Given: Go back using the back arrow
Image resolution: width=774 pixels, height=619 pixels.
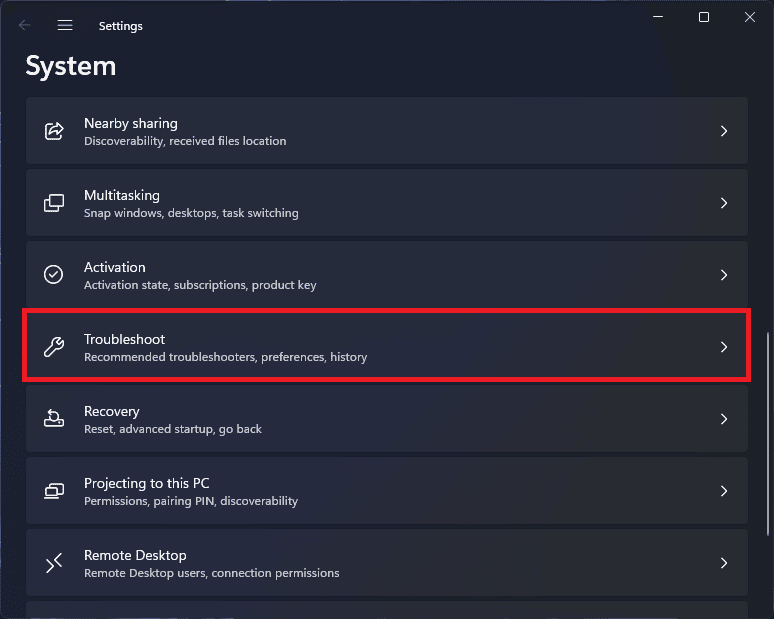Looking at the screenshot, I should (24, 25).
